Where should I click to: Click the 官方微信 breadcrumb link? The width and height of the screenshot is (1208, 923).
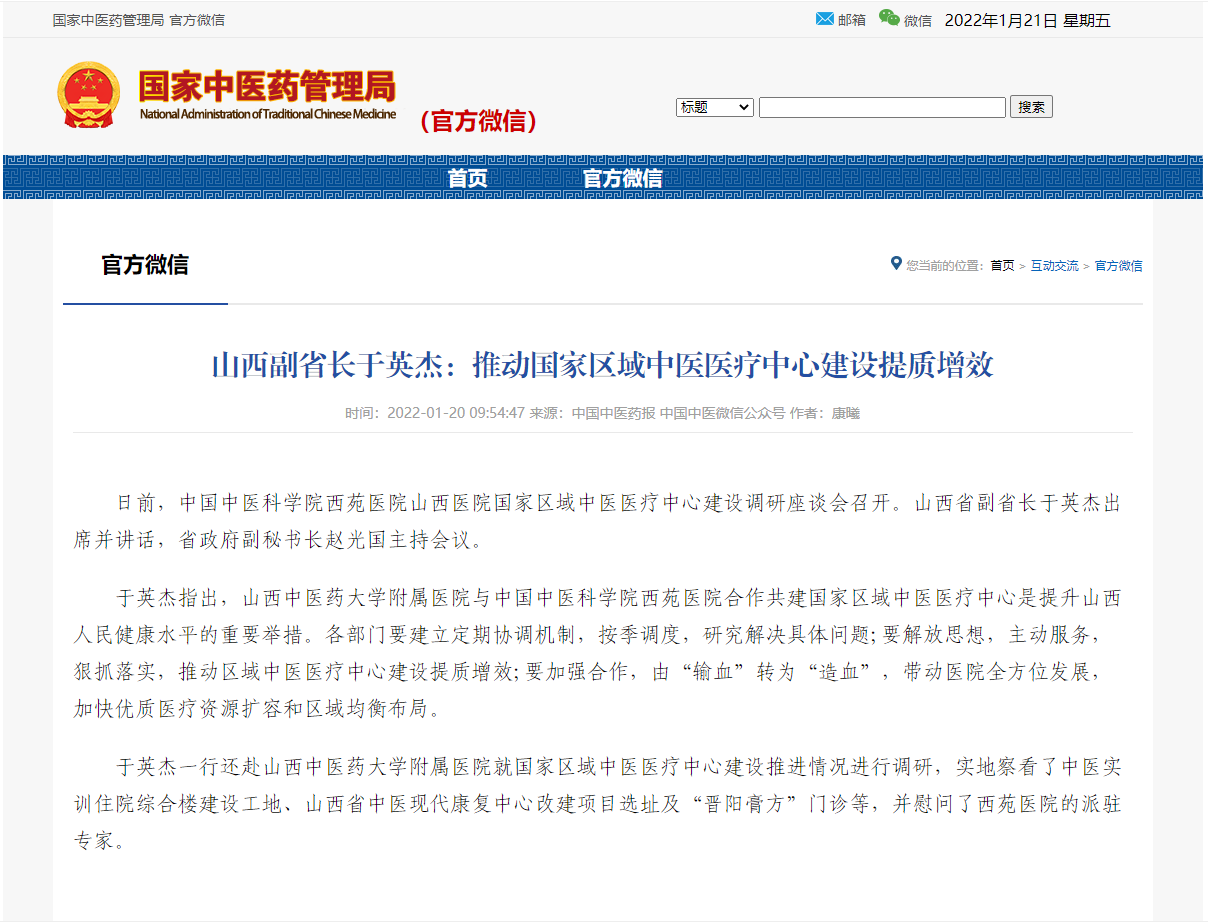(1118, 266)
